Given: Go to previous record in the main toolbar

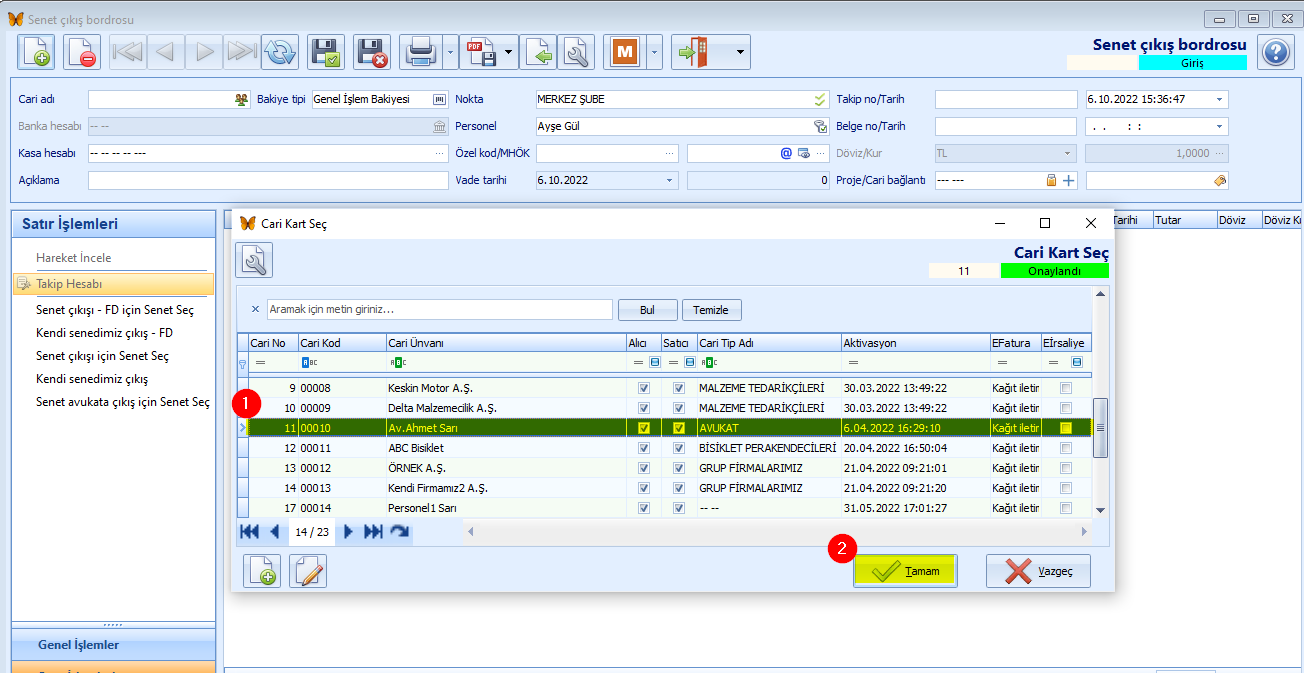Looking at the screenshot, I should [166, 52].
